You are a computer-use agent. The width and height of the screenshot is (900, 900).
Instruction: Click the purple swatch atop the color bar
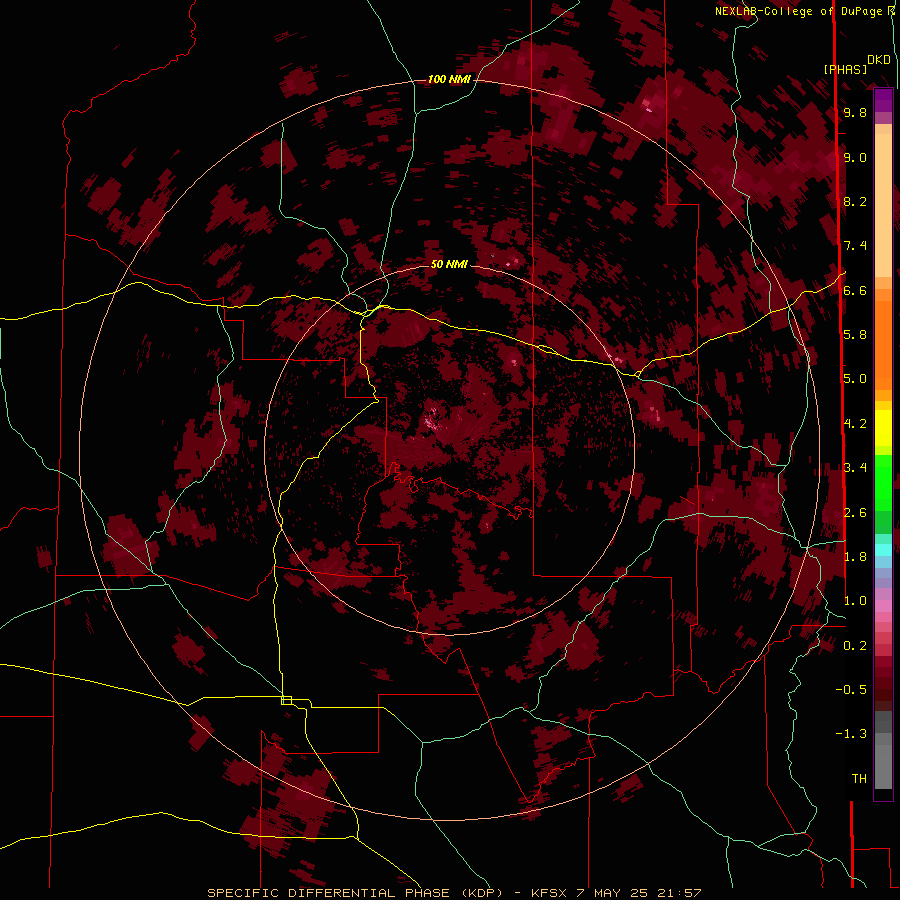[883, 100]
